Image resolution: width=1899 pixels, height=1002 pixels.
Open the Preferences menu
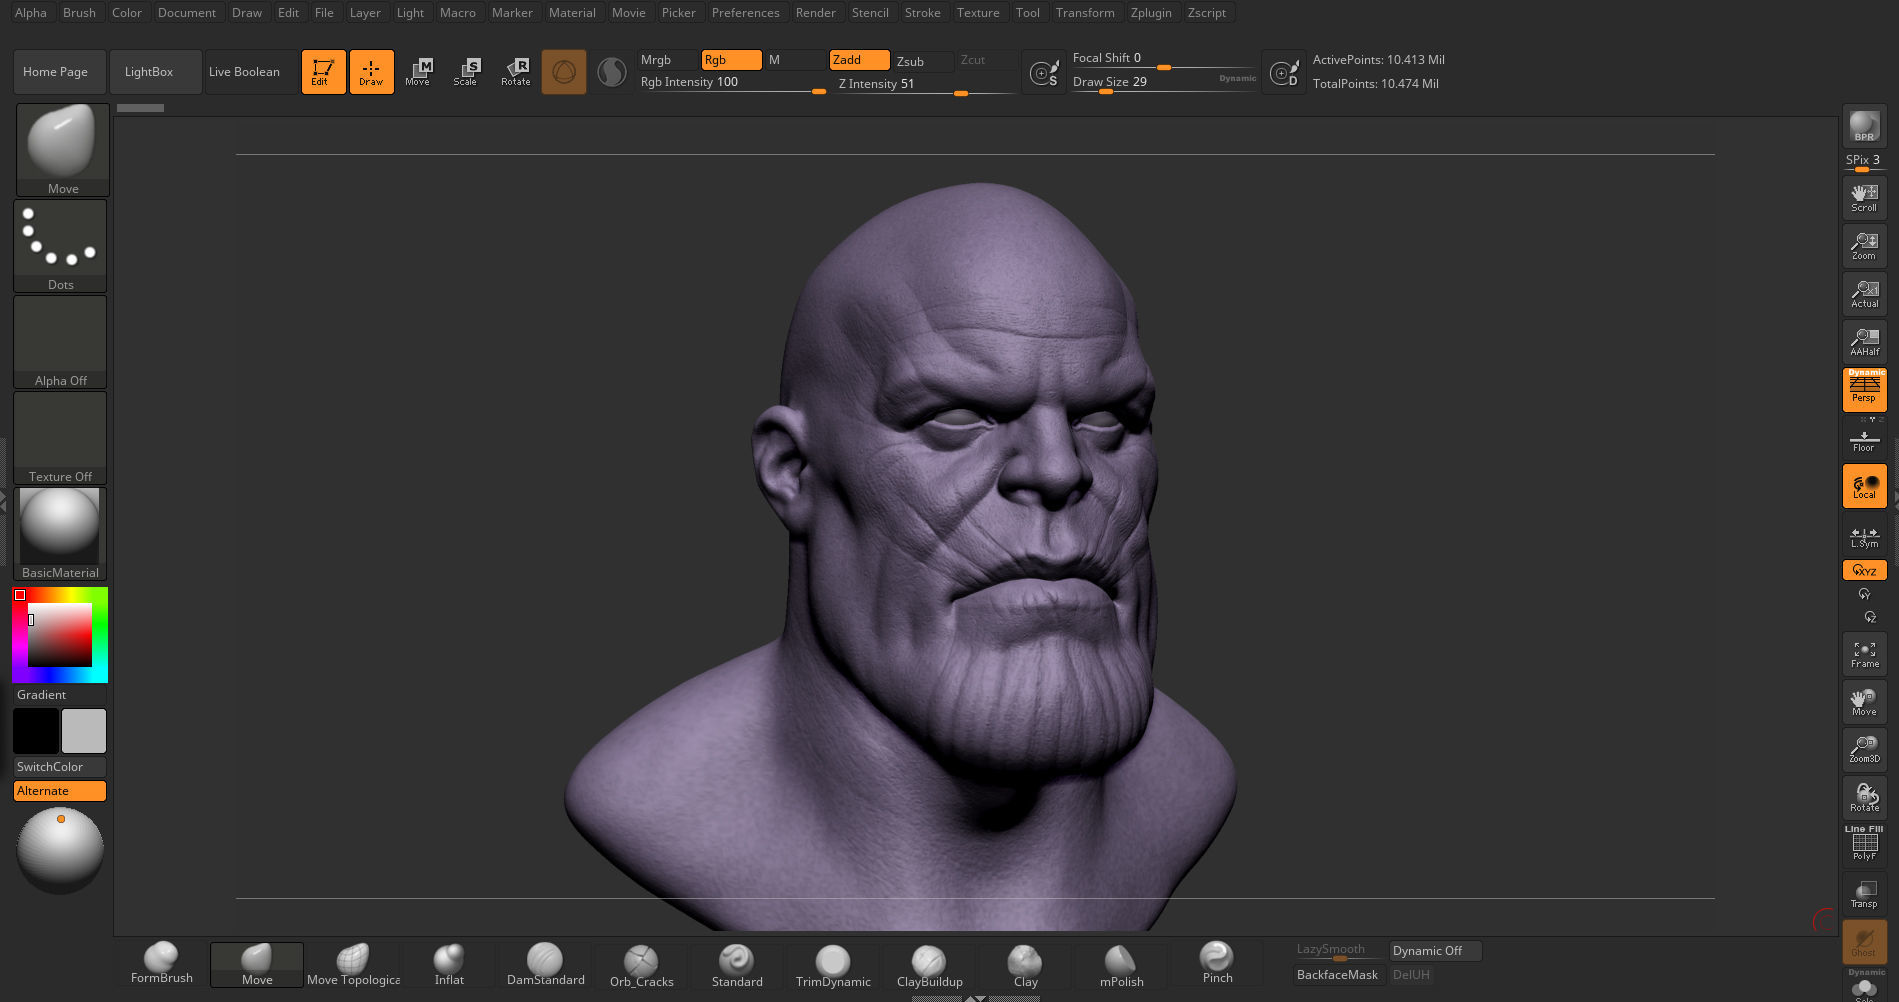click(x=745, y=13)
